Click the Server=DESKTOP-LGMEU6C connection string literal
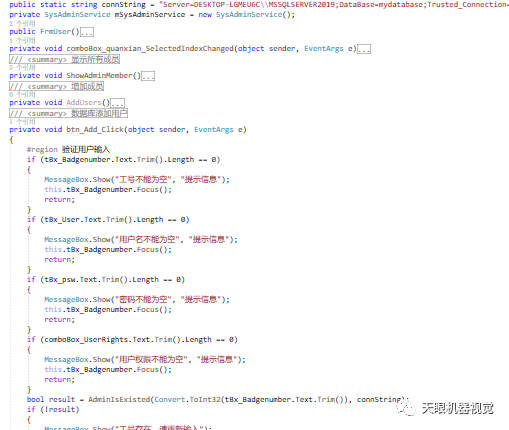 tap(334, 5)
